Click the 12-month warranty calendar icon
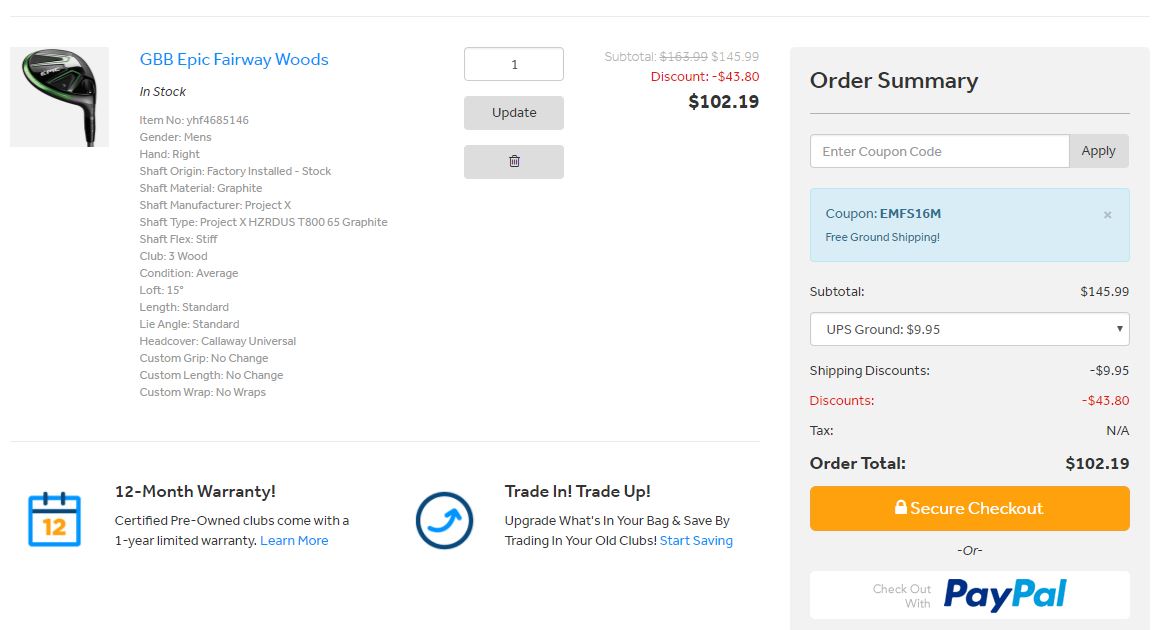The width and height of the screenshot is (1155, 630). (54, 519)
